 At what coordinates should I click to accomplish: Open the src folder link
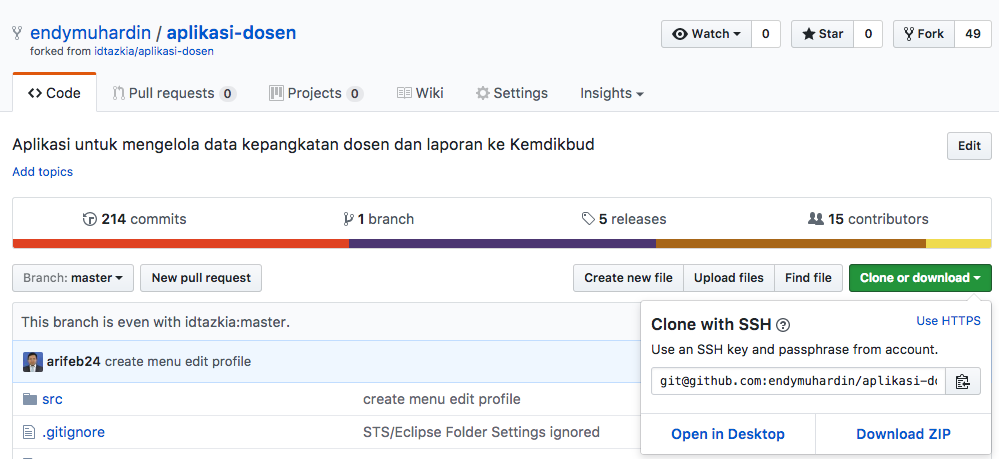coord(52,400)
